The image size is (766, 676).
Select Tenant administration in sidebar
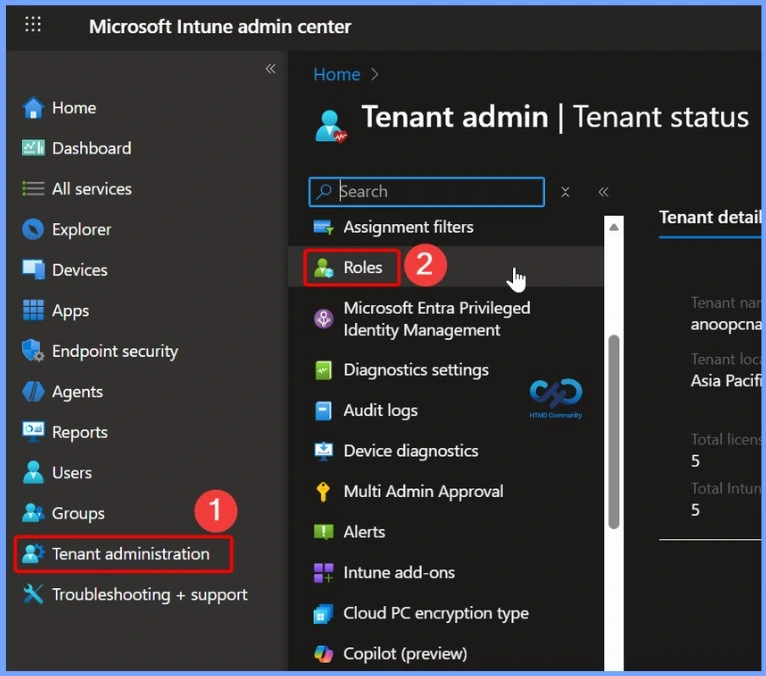tap(123, 554)
